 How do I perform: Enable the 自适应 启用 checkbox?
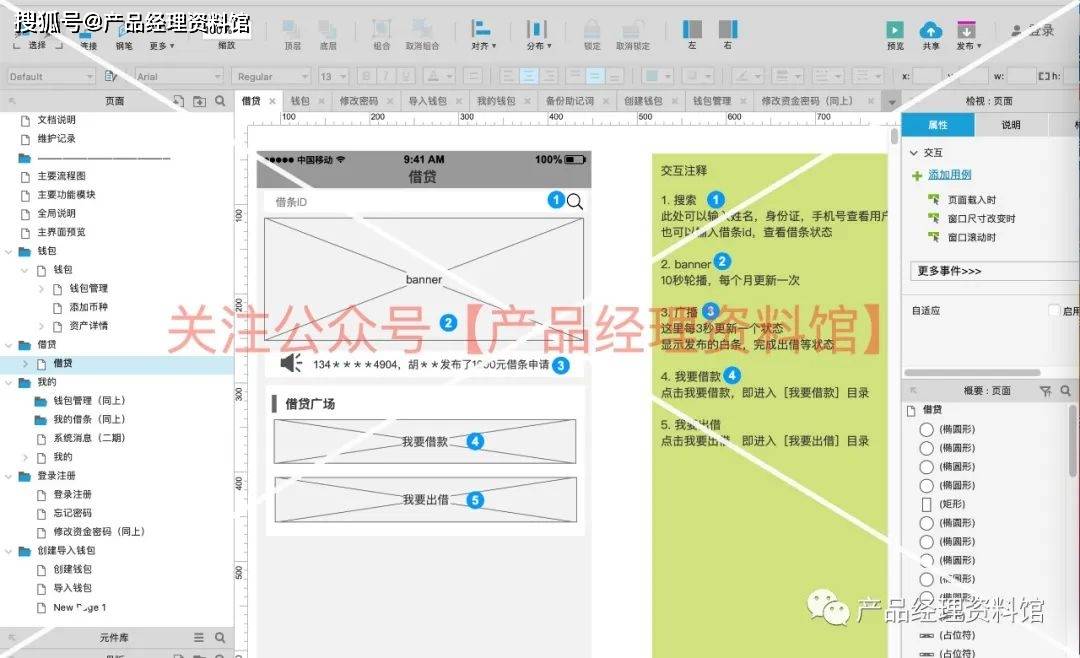click(x=1054, y=310)
